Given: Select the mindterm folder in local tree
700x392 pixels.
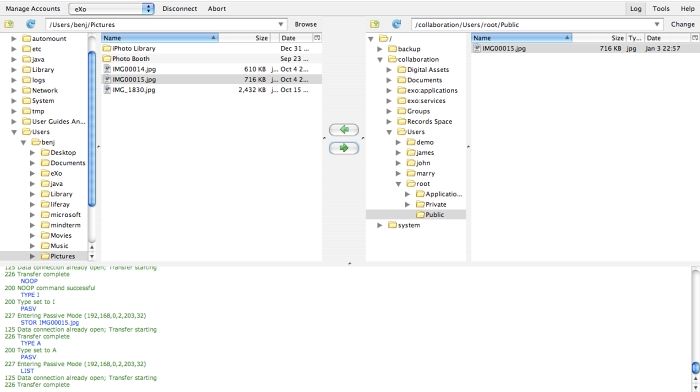Looking at the screenshot, I should pos(61,225).
